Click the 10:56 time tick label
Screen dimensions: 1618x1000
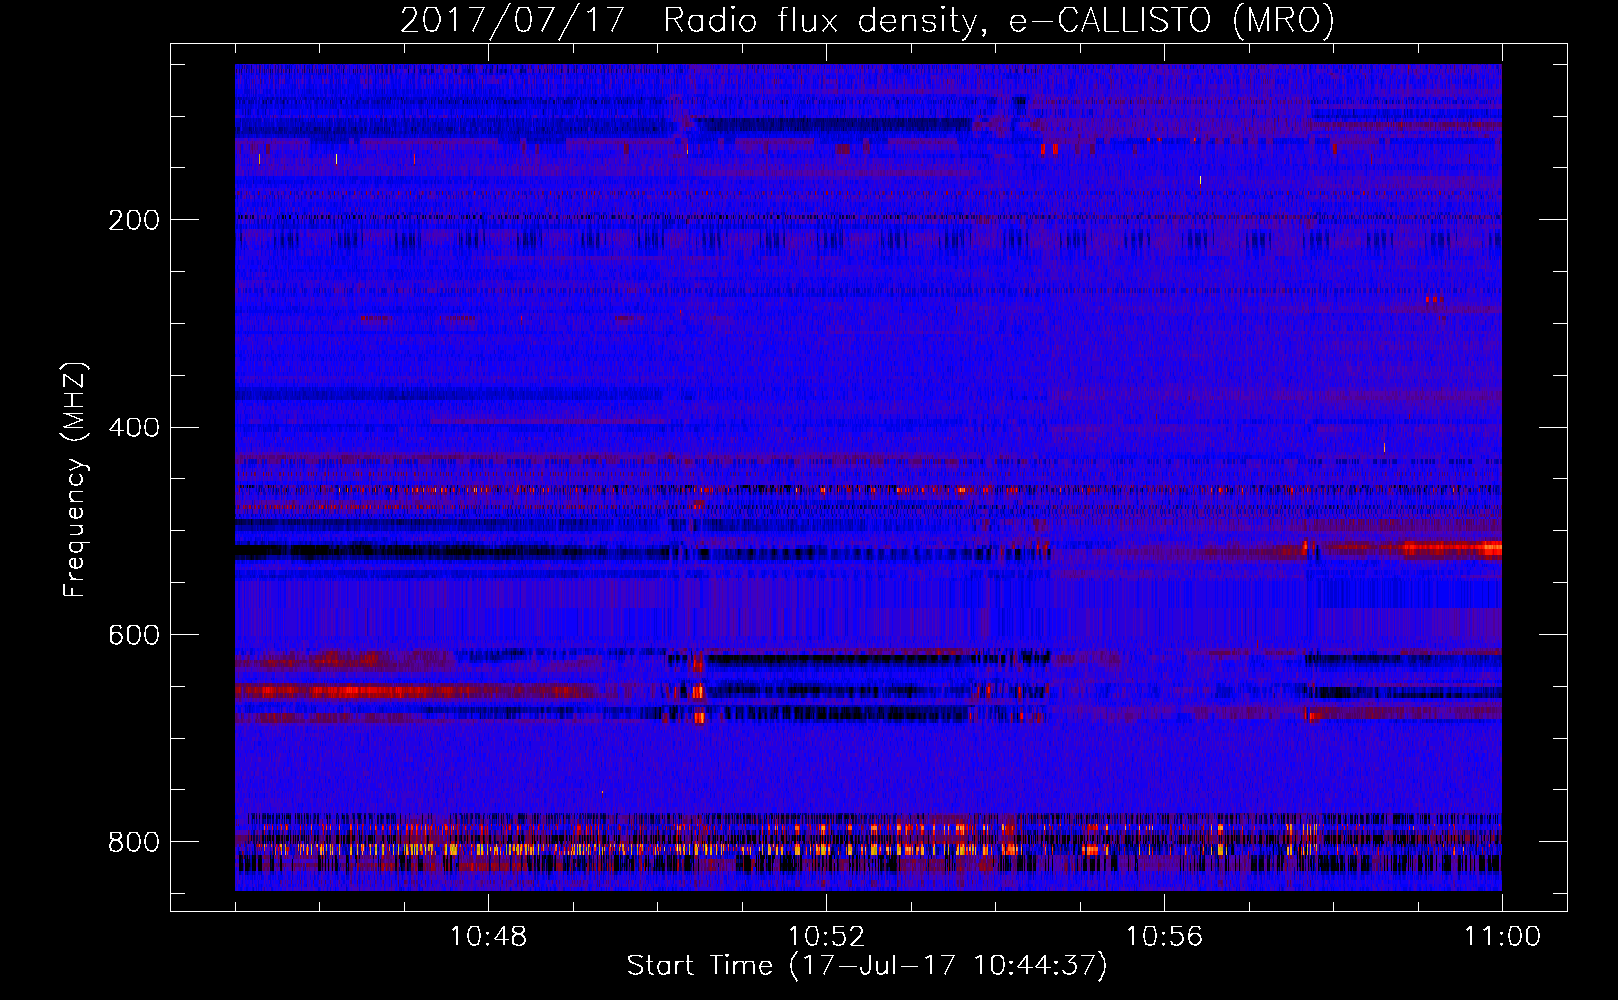click(1164, 937)
